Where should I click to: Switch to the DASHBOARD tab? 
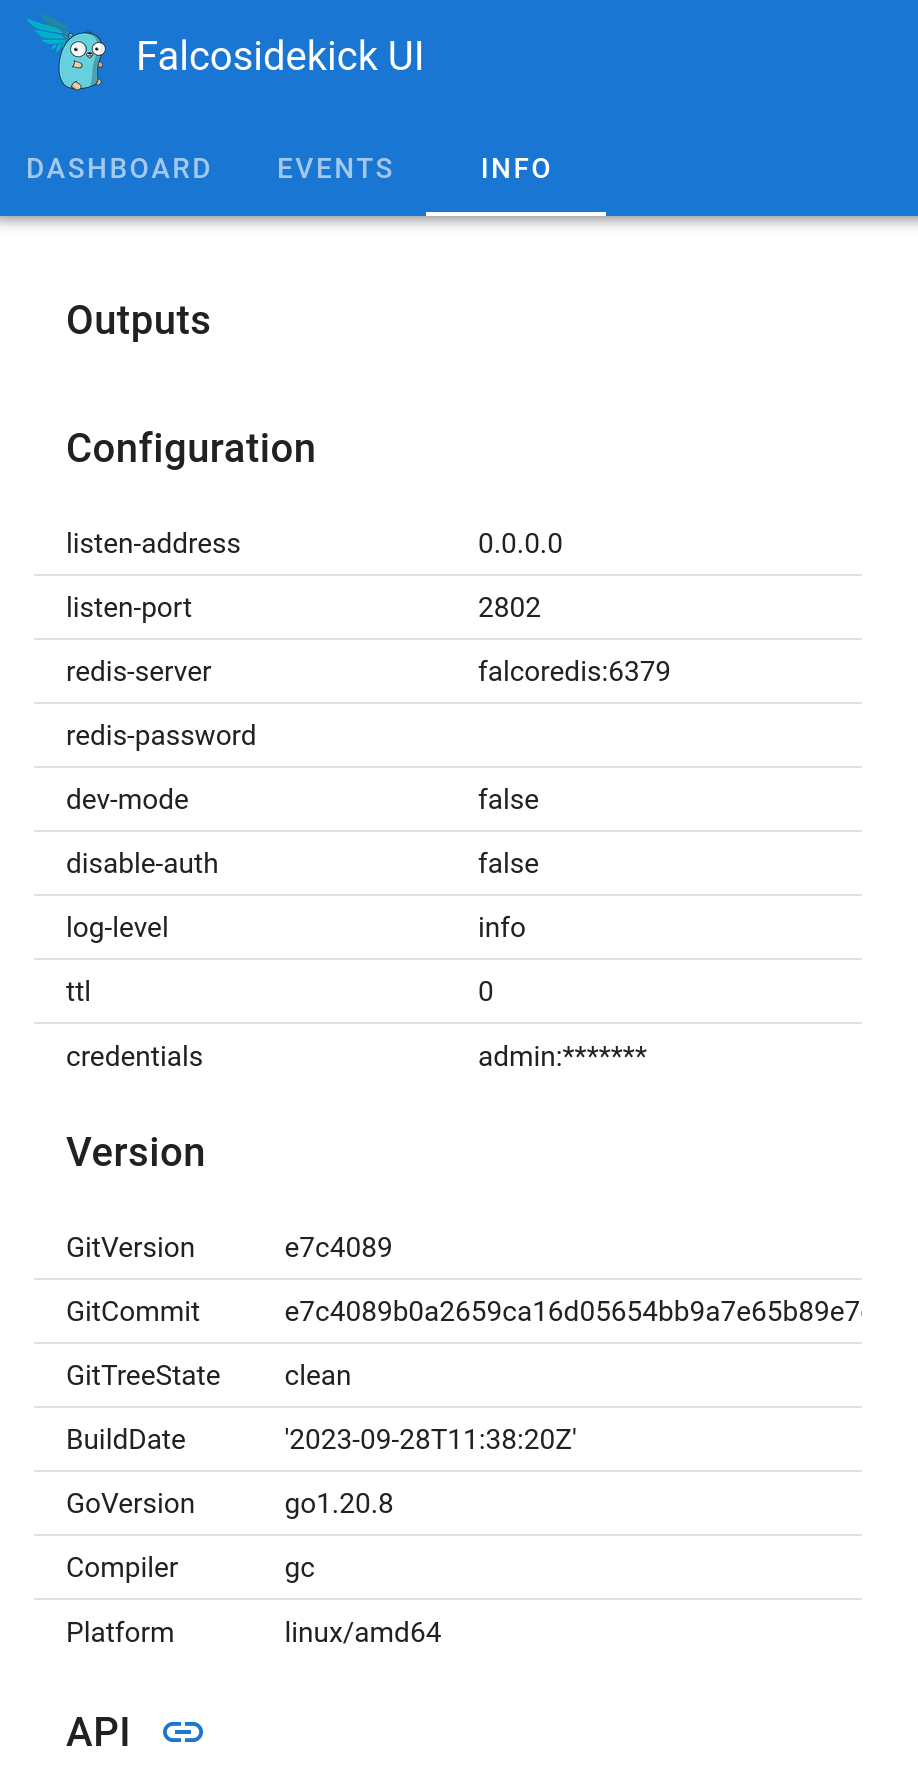[119, 168]
